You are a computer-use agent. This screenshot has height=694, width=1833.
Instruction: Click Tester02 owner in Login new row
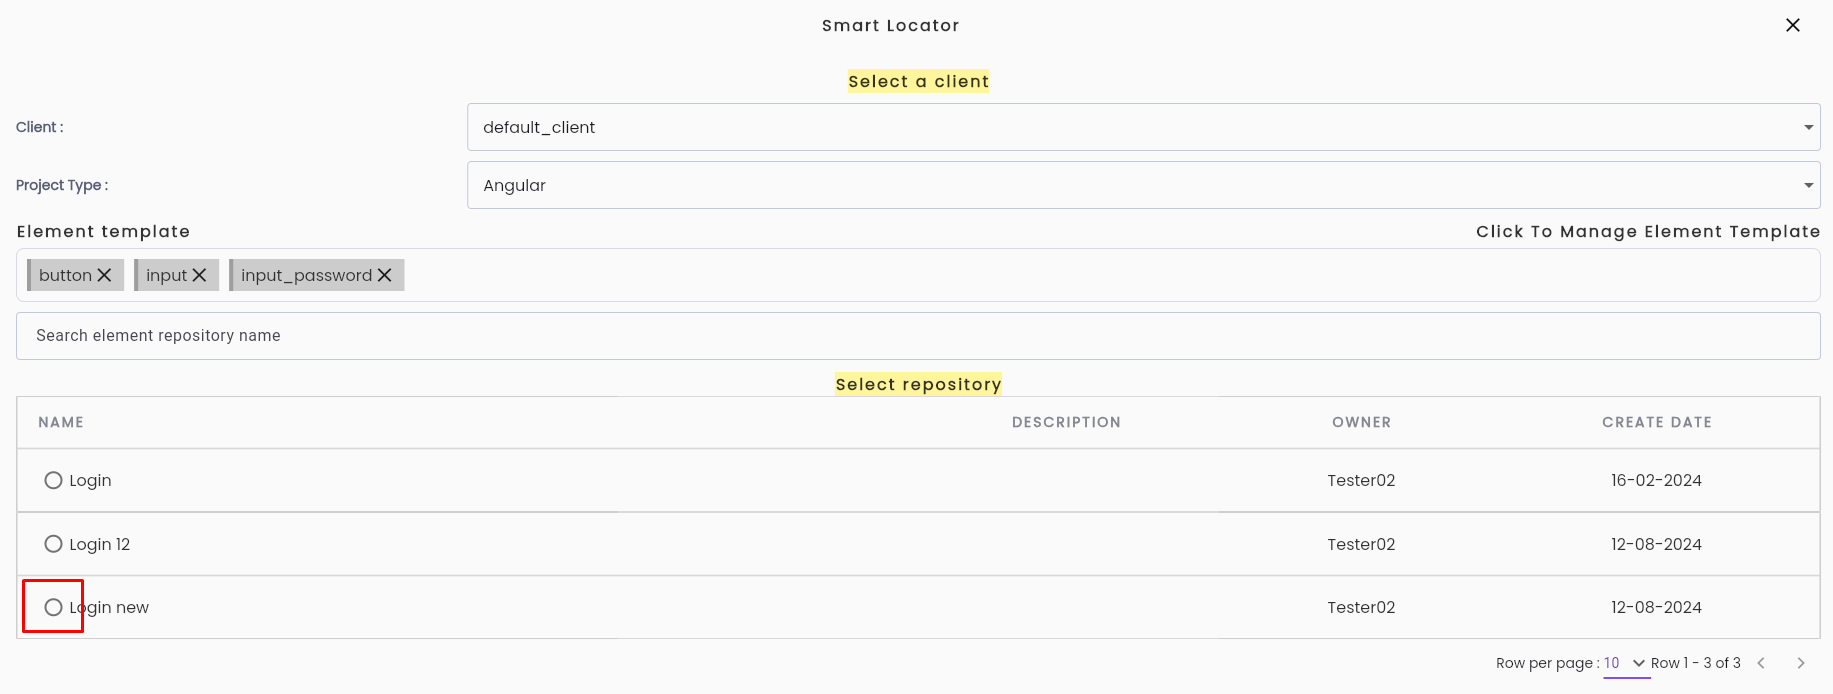click(1361, 607)
